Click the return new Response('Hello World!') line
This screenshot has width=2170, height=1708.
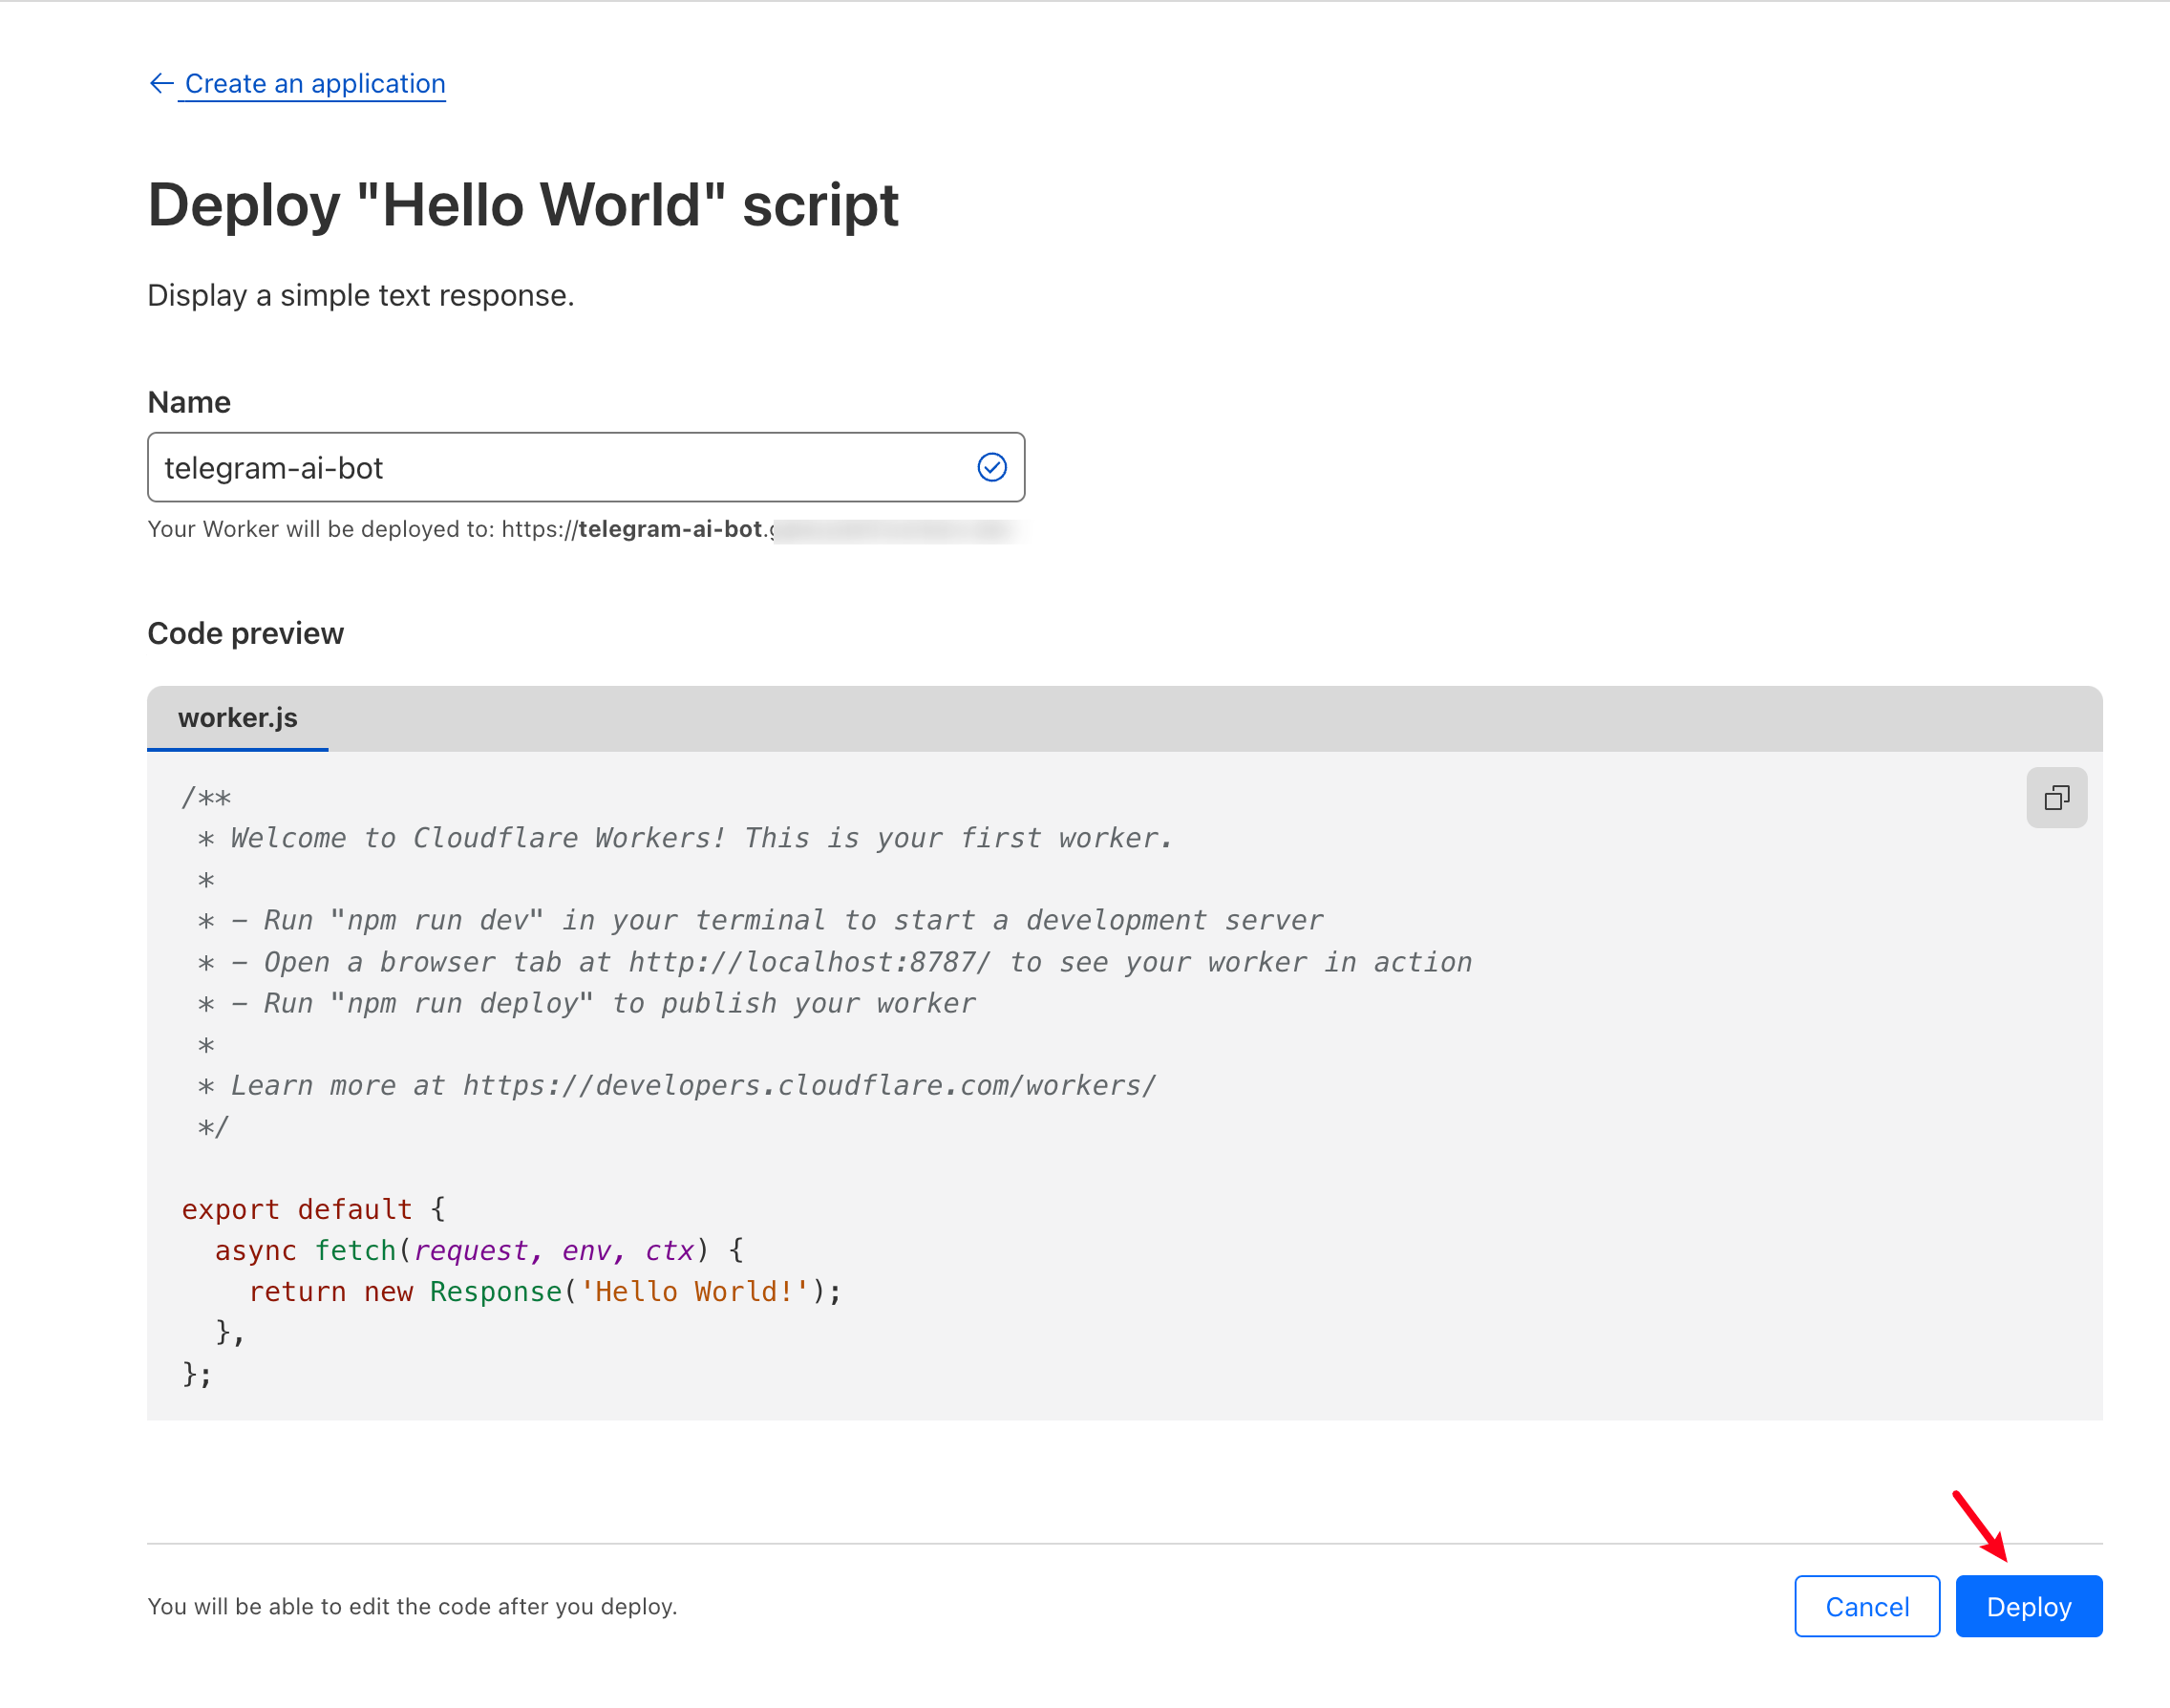pyautogui.click(x=545, y=1291)
